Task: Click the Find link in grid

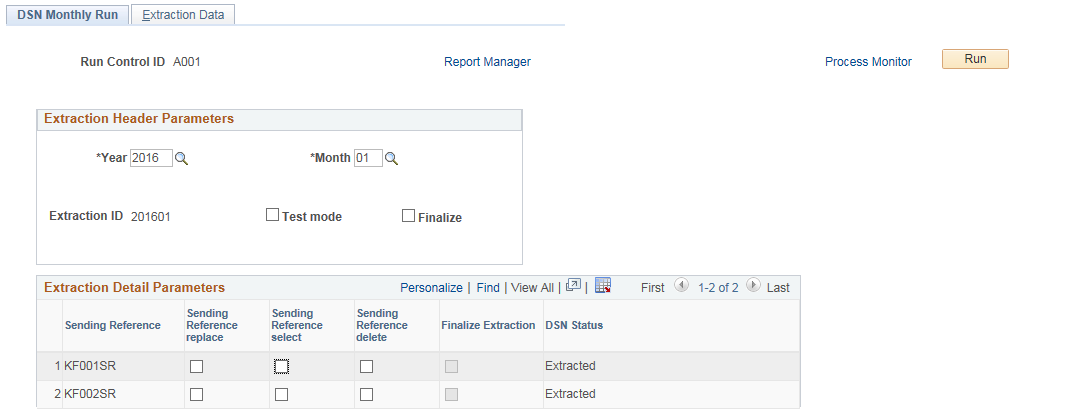Action: coord(488,288)
